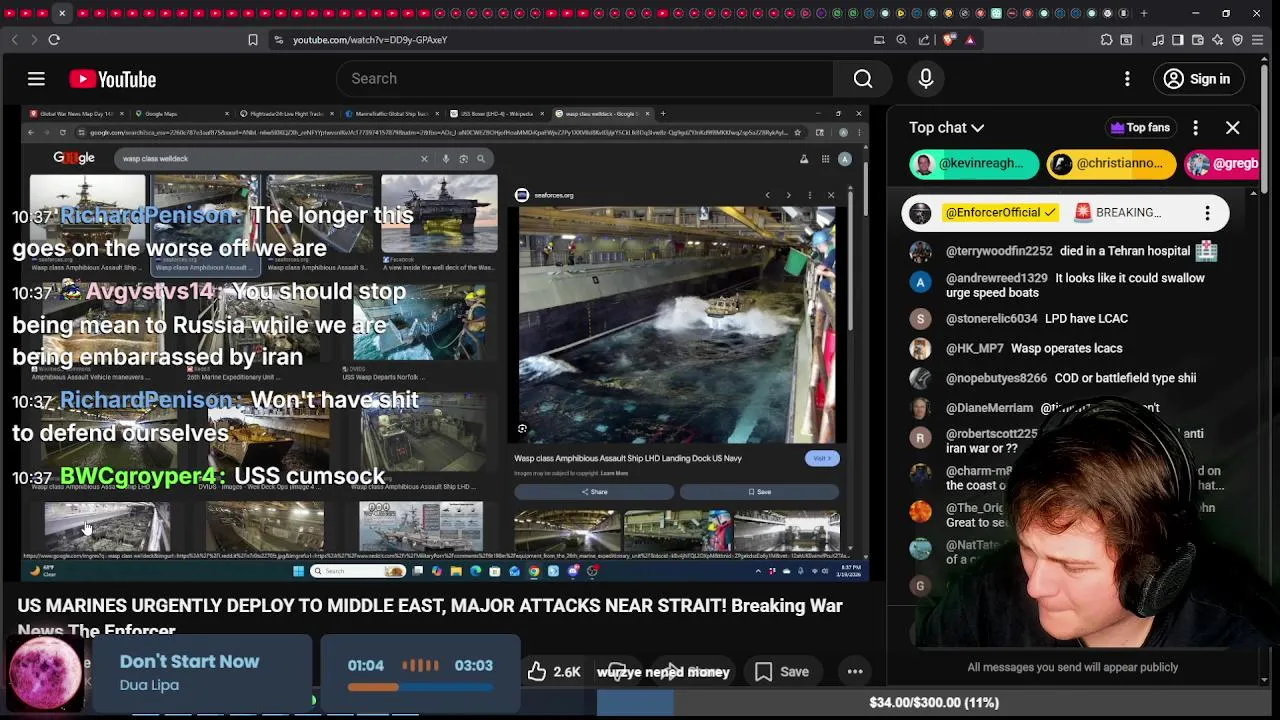This screenshot has height=720, width=1280.
Task: Click the $34.00/$300.00 donation goal bar
Action: (934, 703)
